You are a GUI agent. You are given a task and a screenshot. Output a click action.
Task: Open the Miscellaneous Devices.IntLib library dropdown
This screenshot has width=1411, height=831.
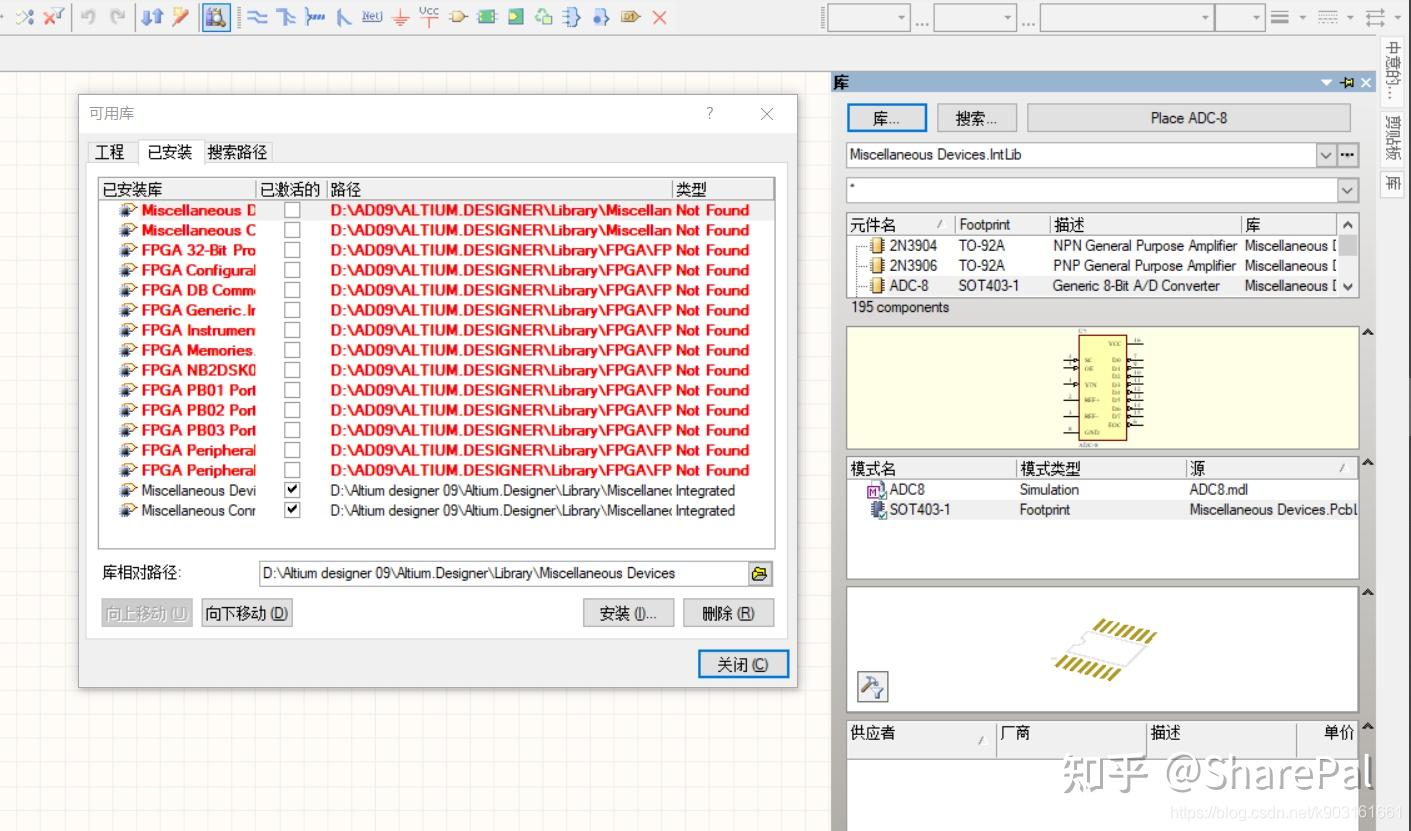1324,155
